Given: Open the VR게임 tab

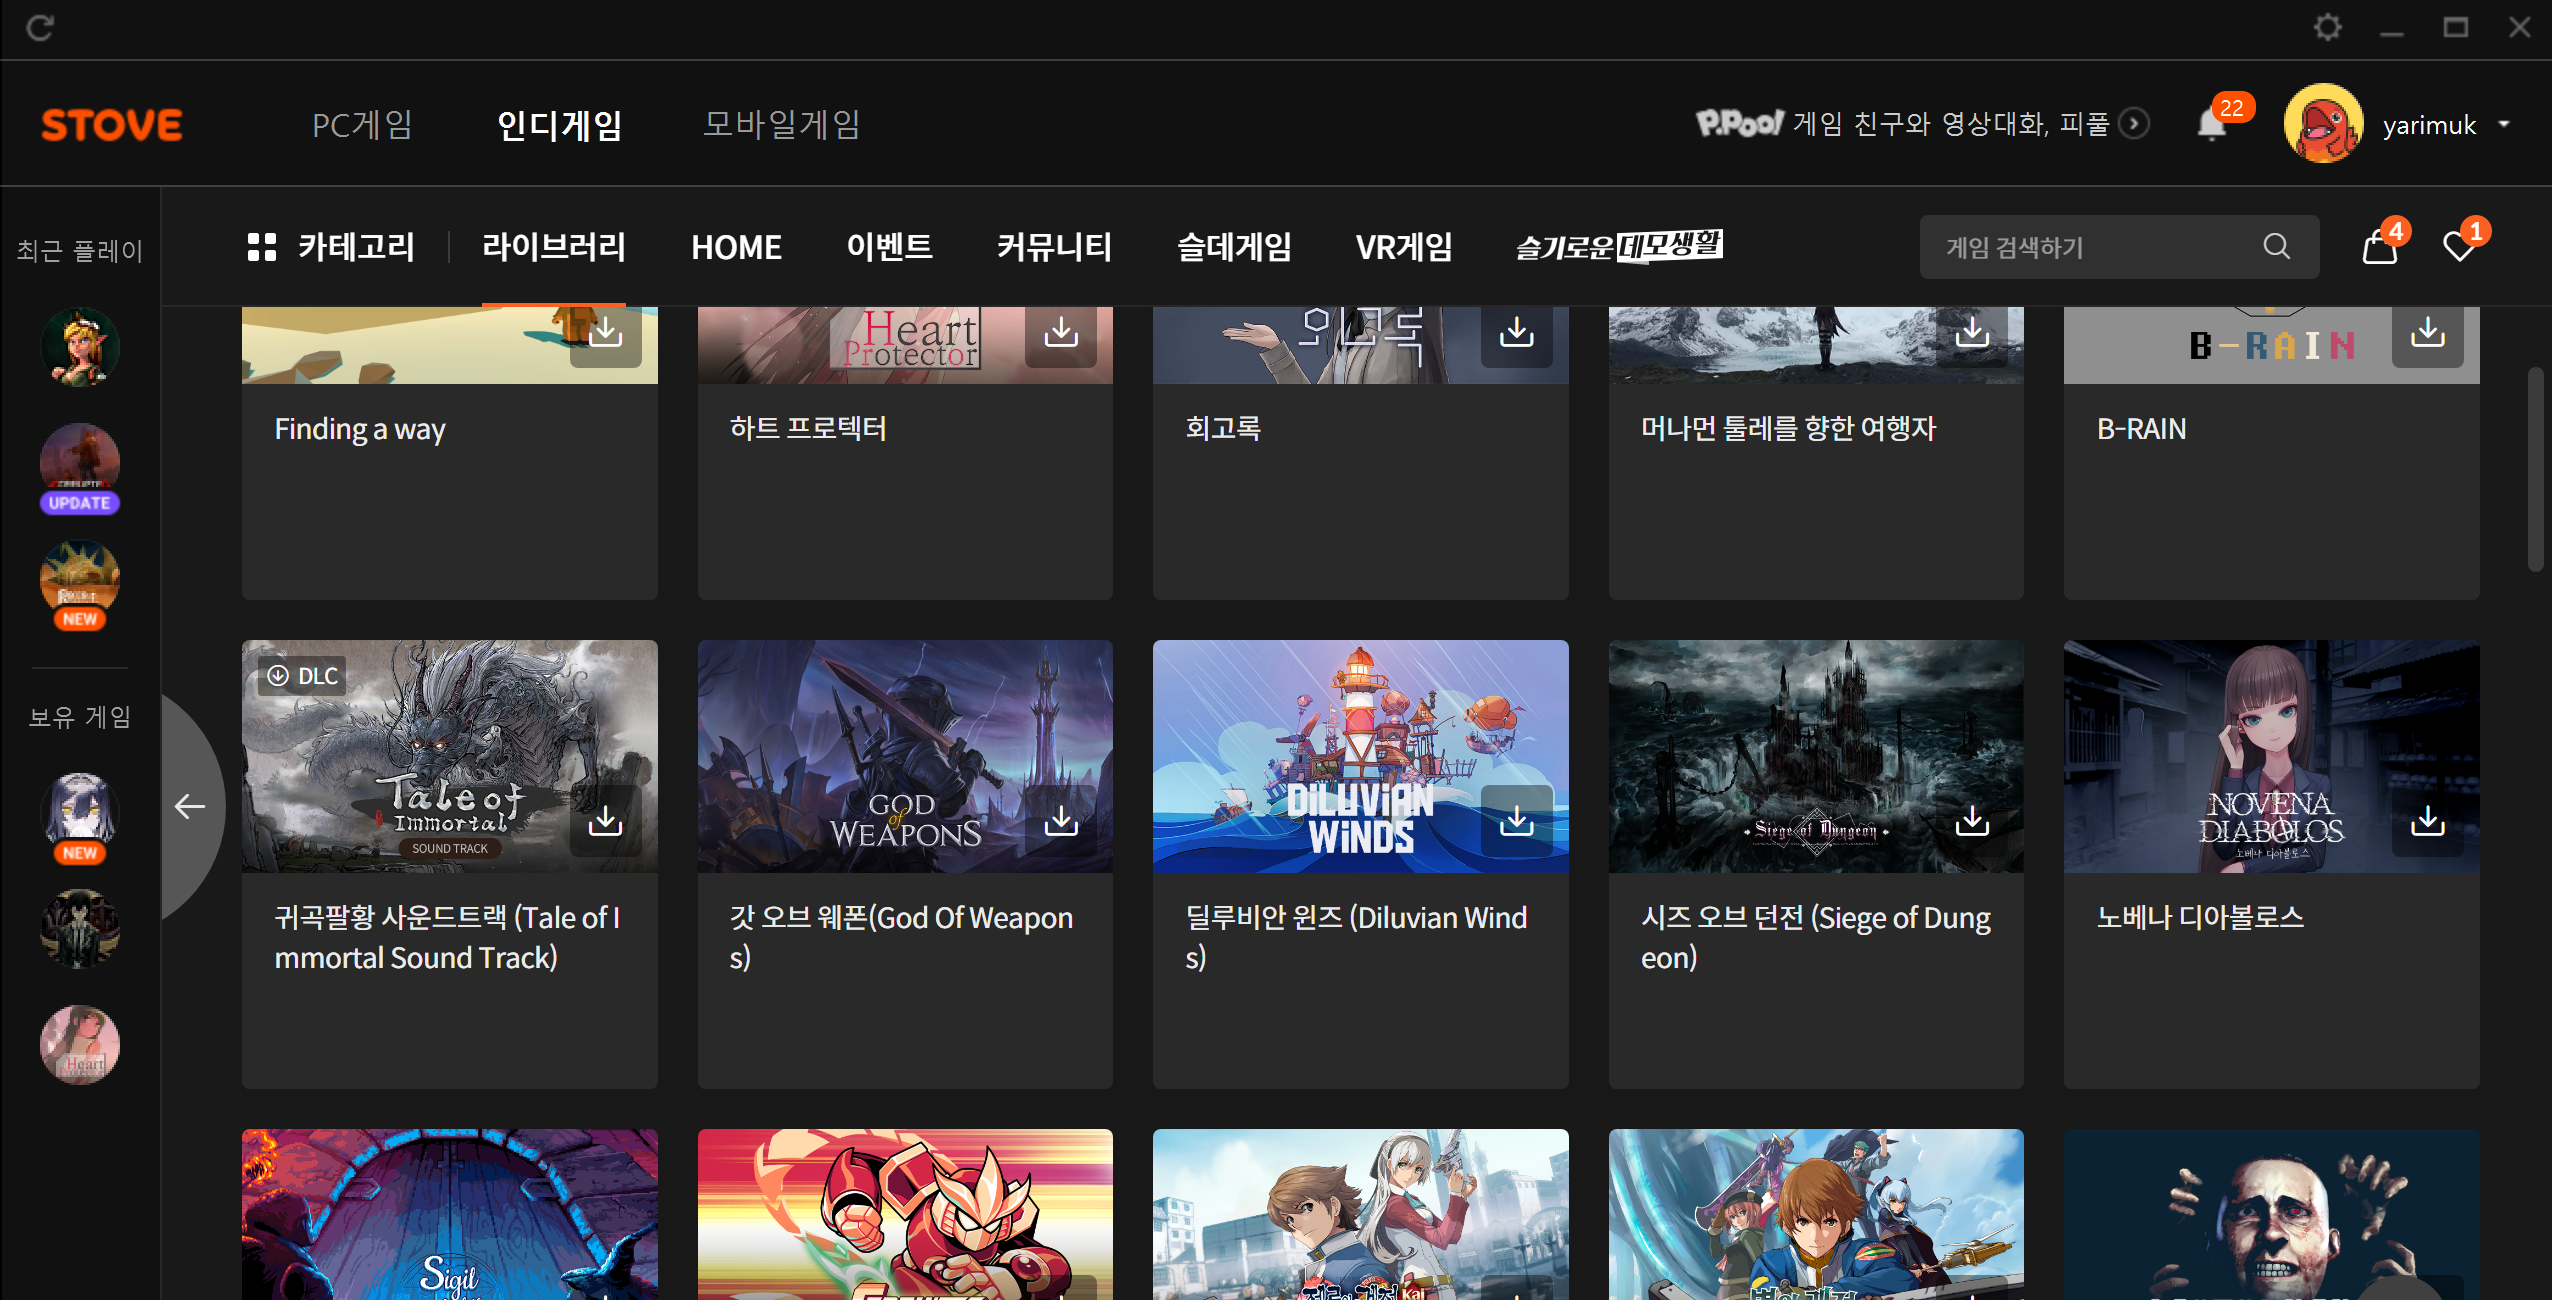Looking at the screenshot, I should [1404, 247].
